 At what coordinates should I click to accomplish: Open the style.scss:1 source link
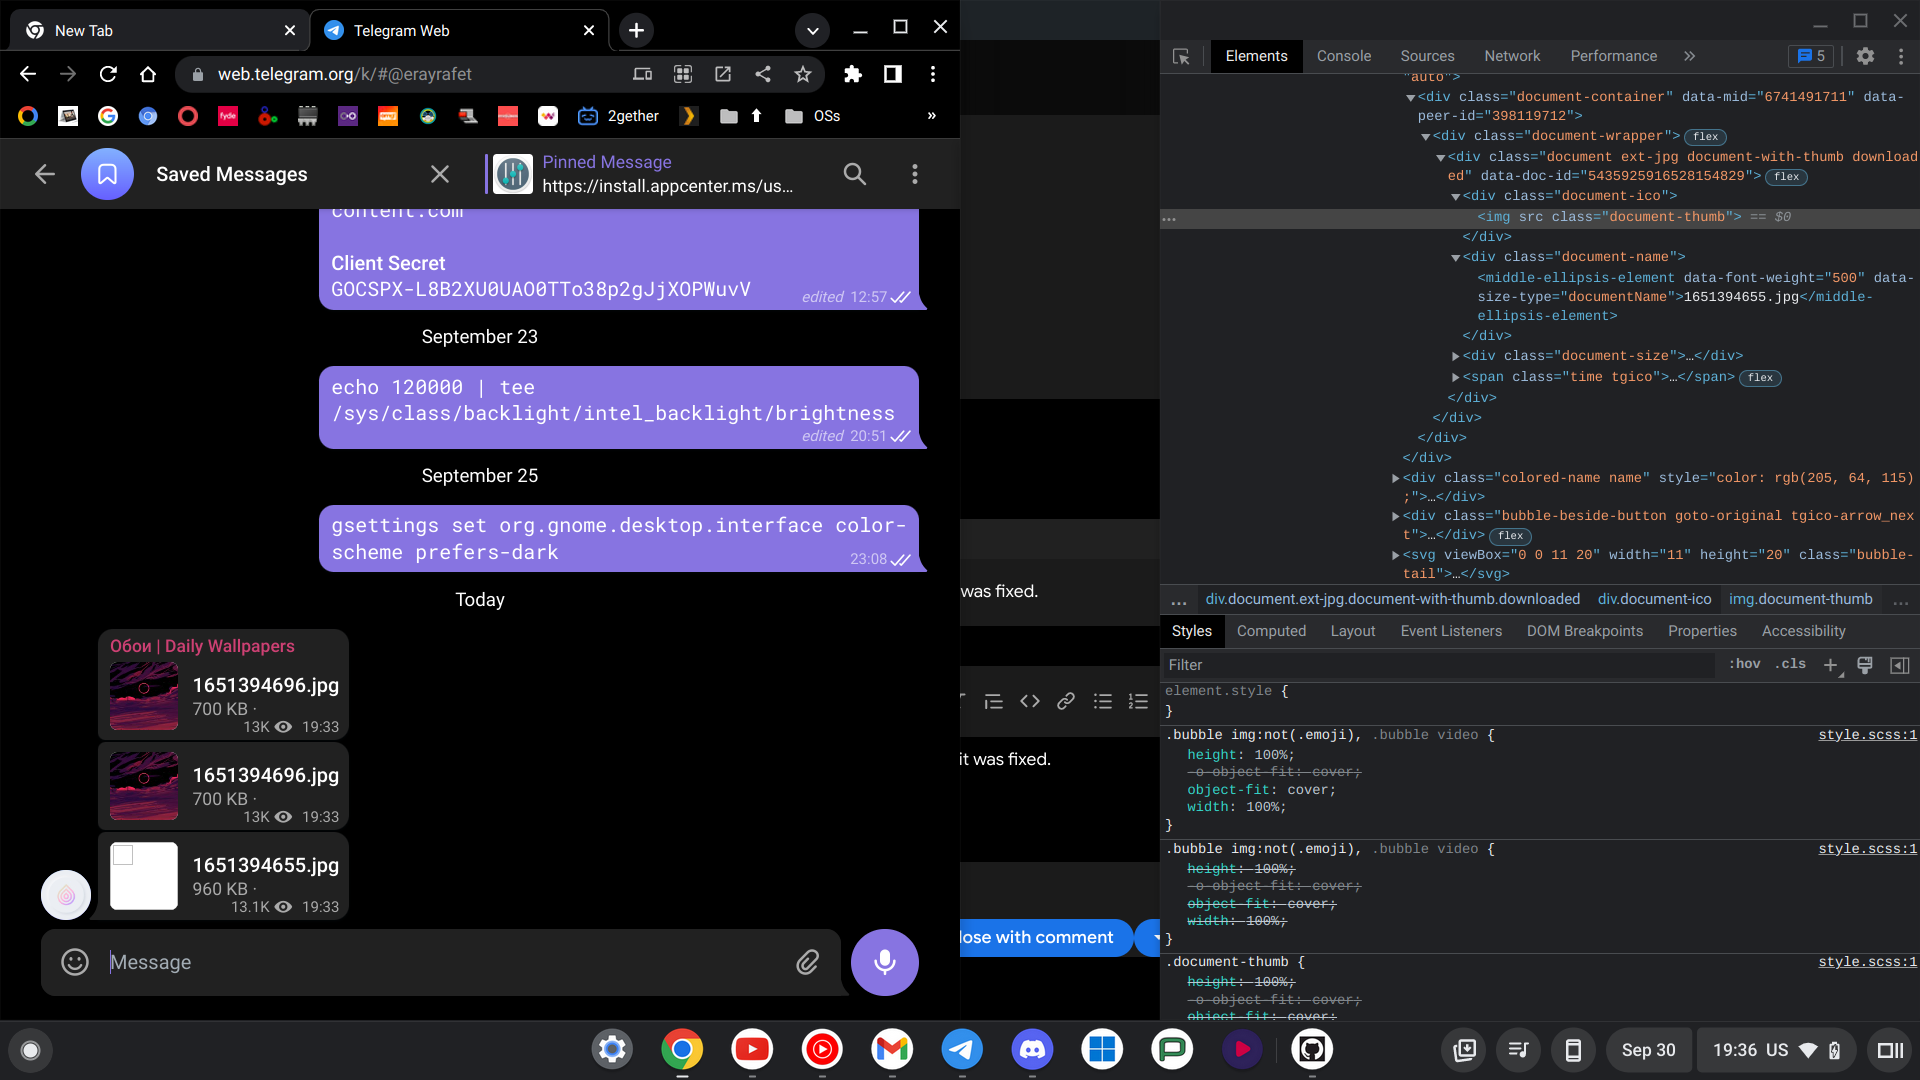1867,734
